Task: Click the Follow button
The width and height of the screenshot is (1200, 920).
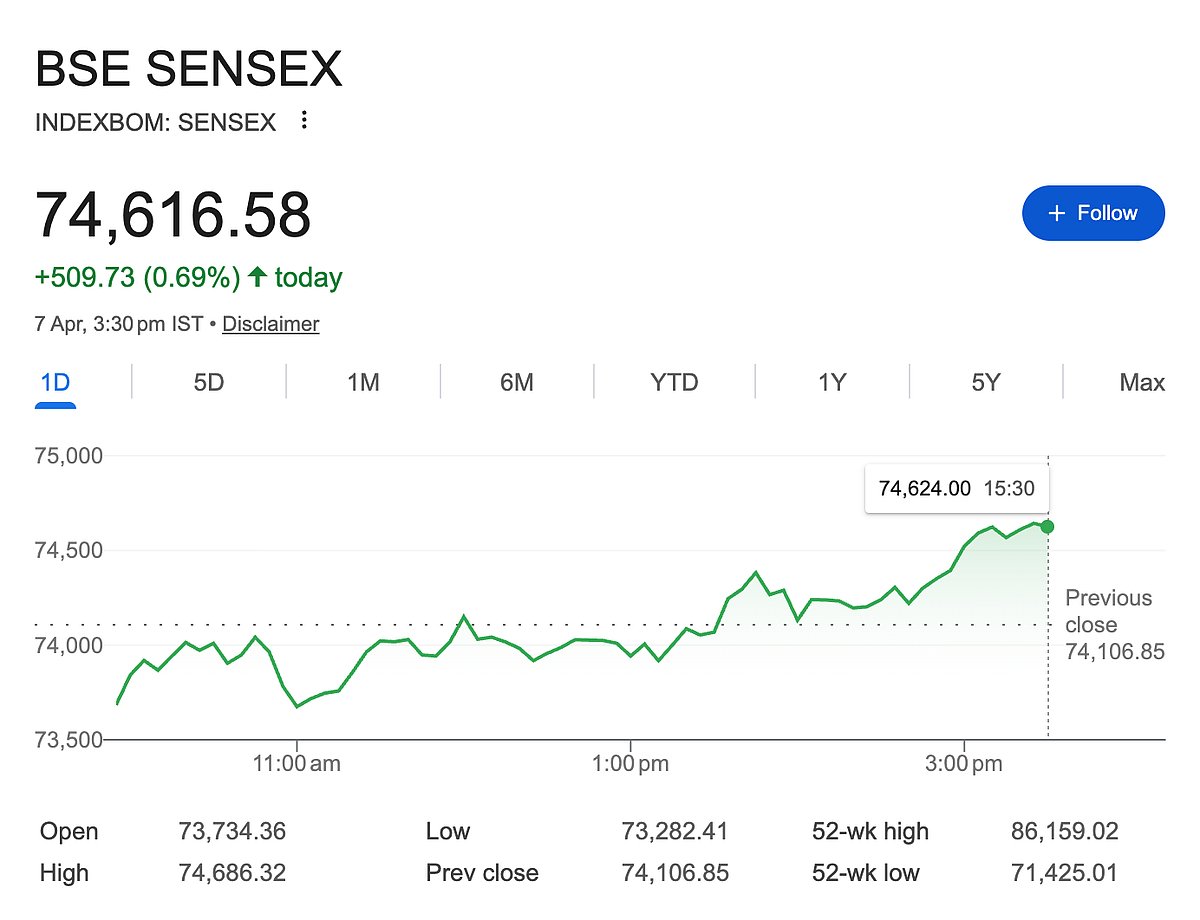Action: 1093,213
